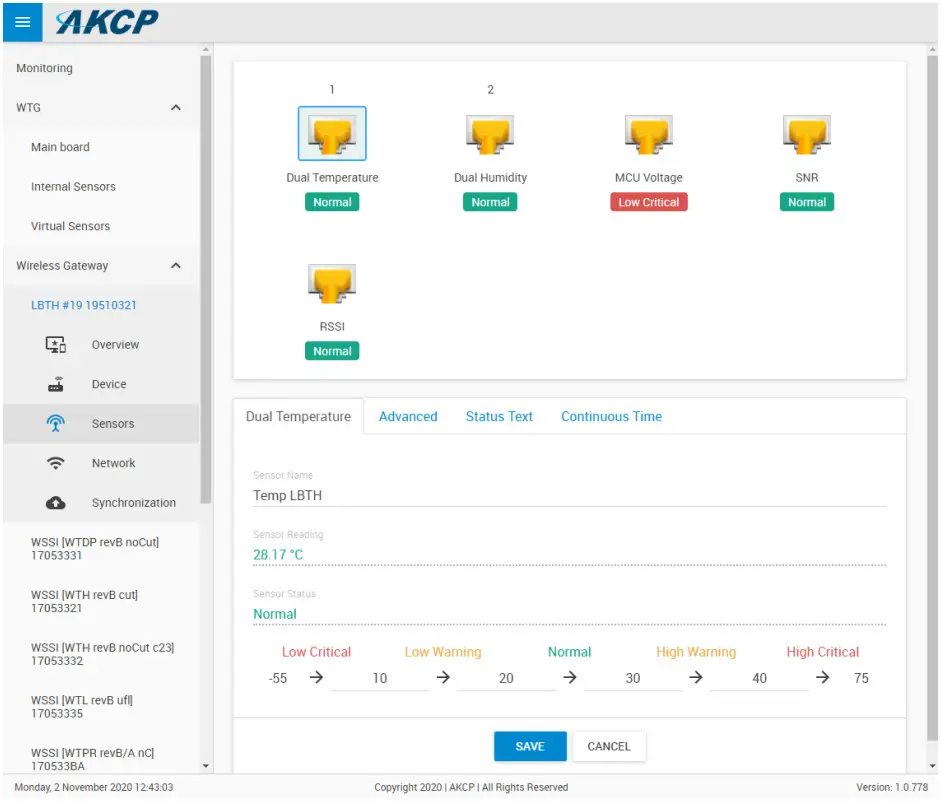Screen dimensions: 942x806
Task: Click the AKCP logo
Action: 106,22
